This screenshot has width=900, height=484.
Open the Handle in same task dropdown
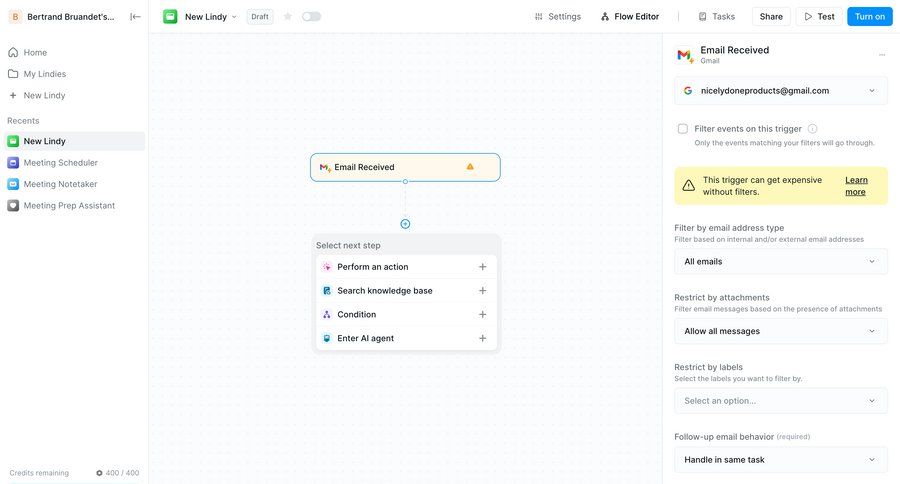coord(781,459)
